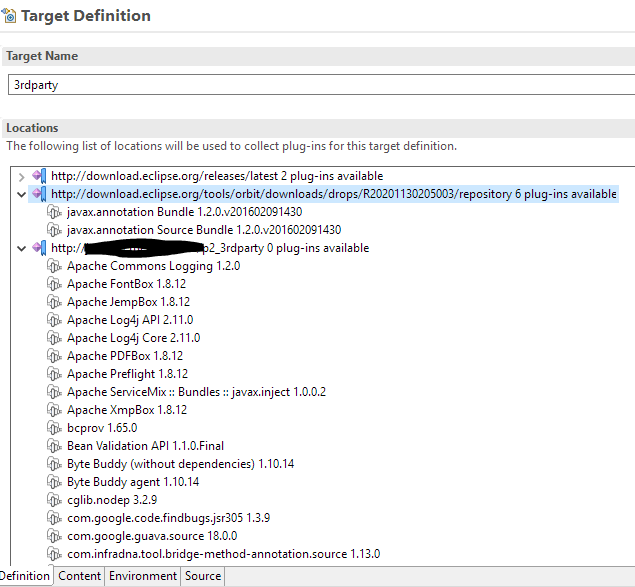Open the Environment tab
This screenshot has height=587, width=635.
coord(143,576)
